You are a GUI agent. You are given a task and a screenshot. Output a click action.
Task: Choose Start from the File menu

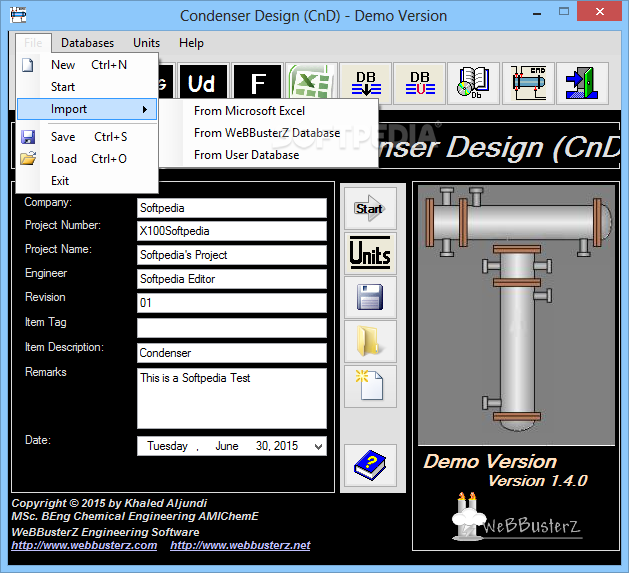[87, 87]
